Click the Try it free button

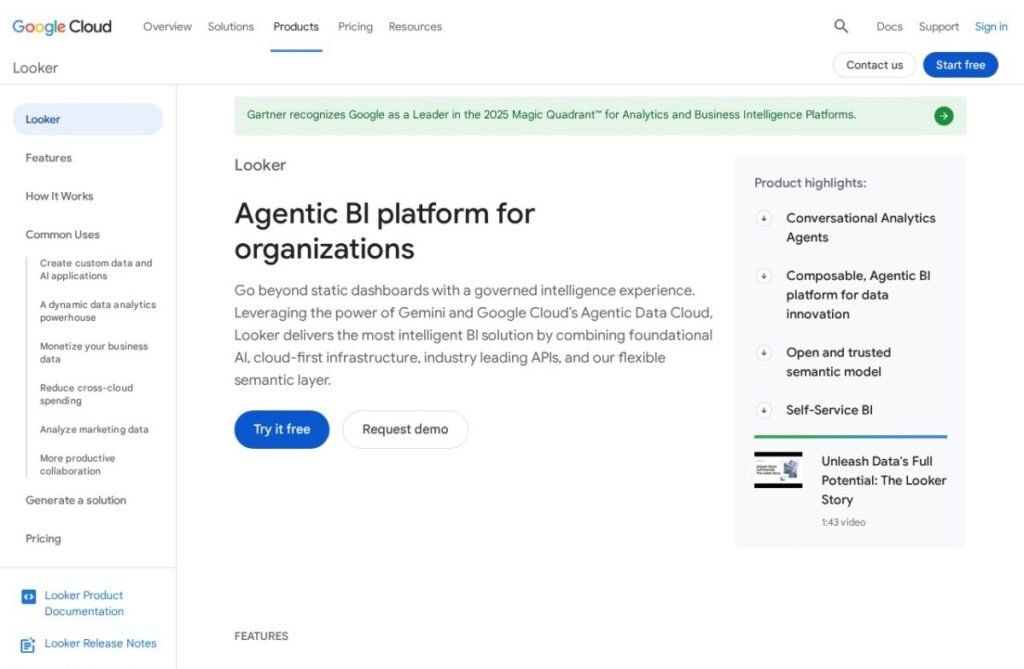(x=281, y=429)
